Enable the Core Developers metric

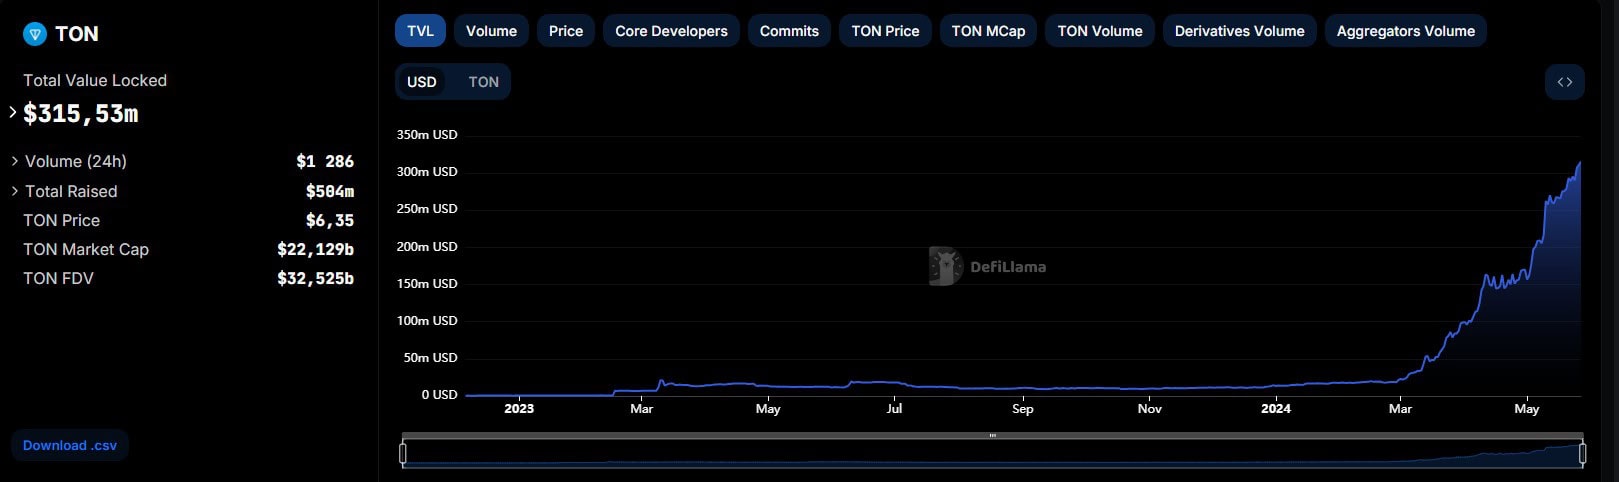671,31
